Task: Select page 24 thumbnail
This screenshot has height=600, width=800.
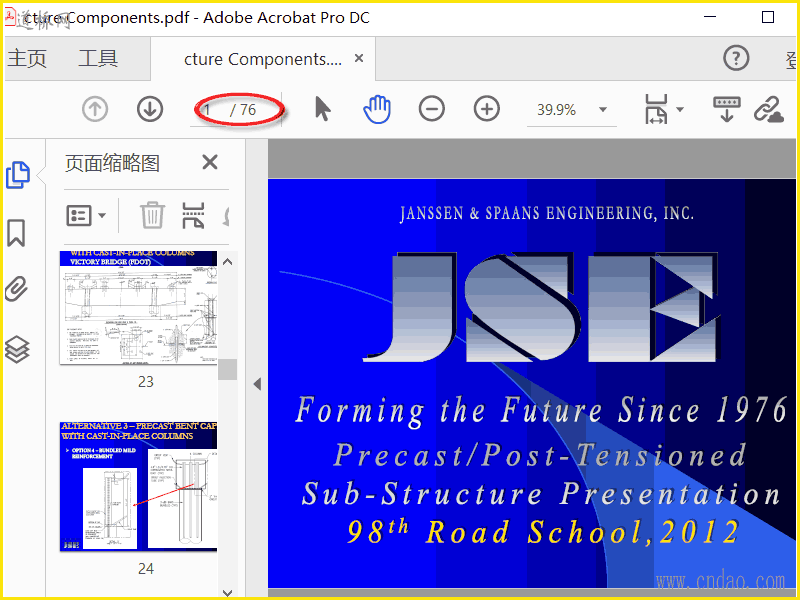Action: point(138,486)
